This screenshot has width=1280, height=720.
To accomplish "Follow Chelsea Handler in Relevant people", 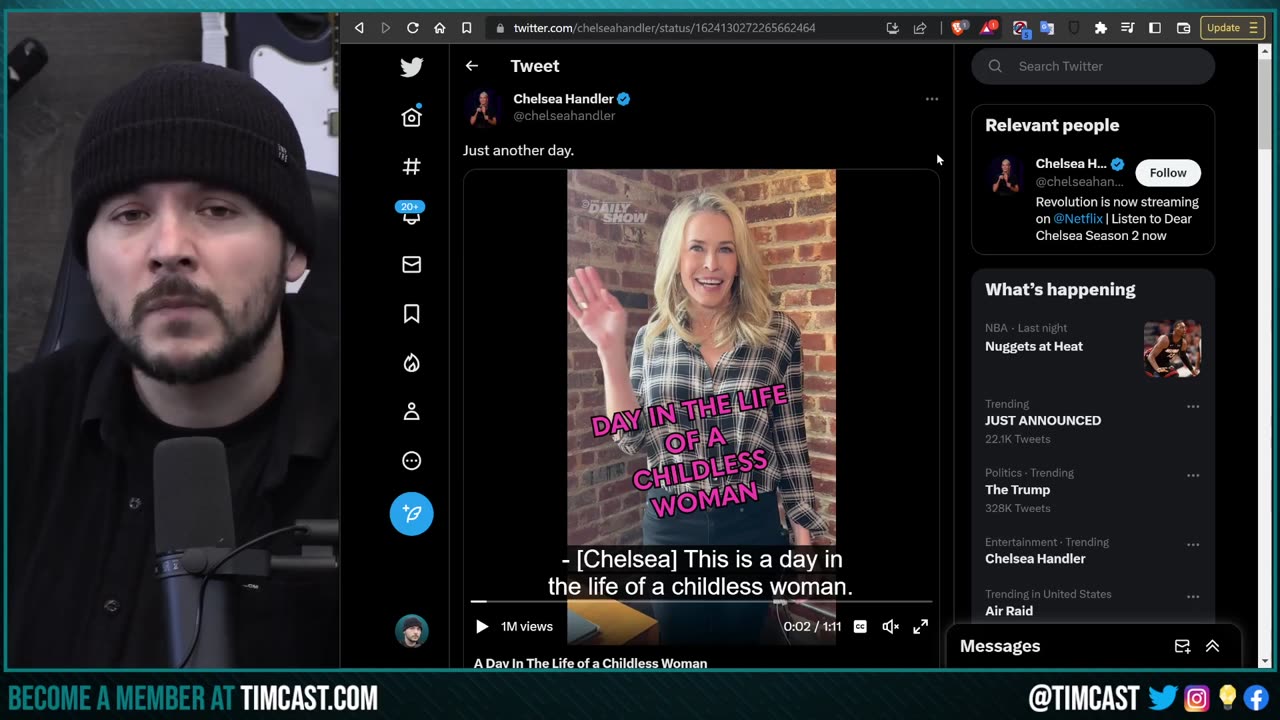I will 1167,173.
